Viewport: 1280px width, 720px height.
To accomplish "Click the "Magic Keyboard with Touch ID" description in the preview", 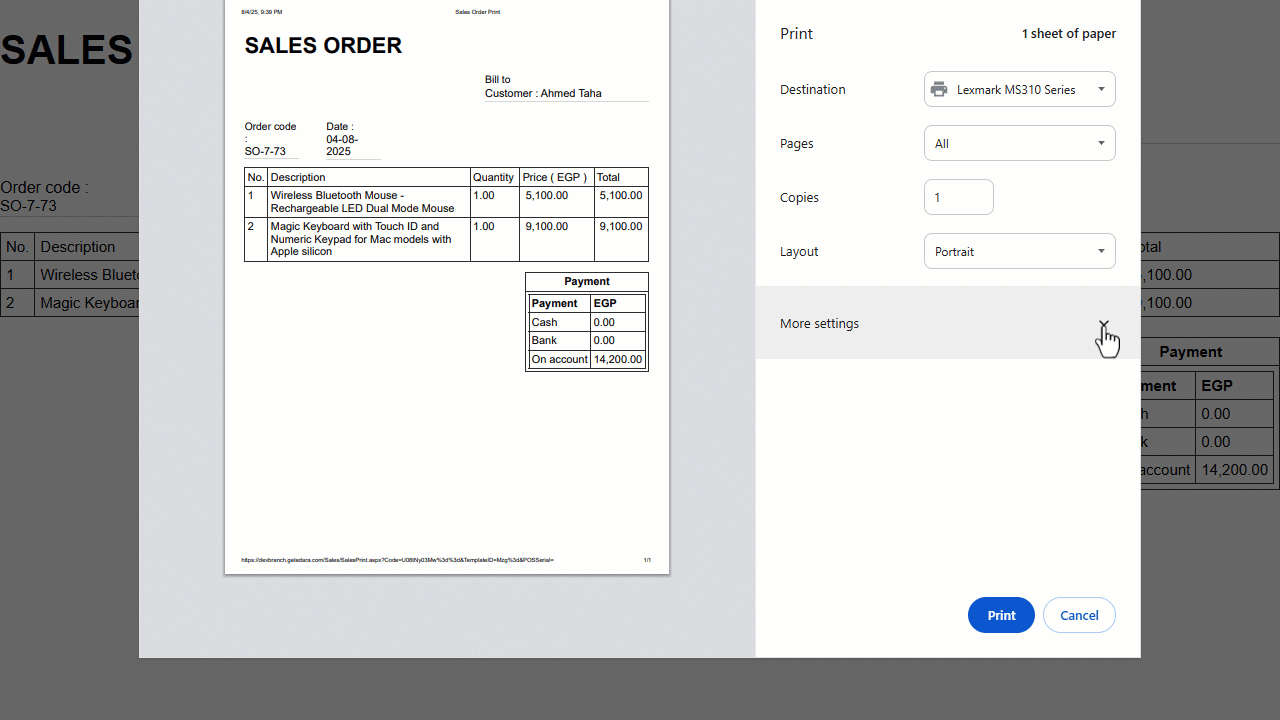I will [x=361, y=239].
